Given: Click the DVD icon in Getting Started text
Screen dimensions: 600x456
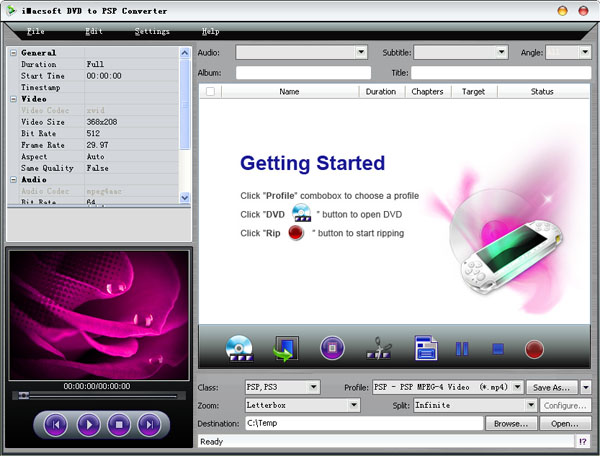Looking at the screenshot, I should (302, 213).
